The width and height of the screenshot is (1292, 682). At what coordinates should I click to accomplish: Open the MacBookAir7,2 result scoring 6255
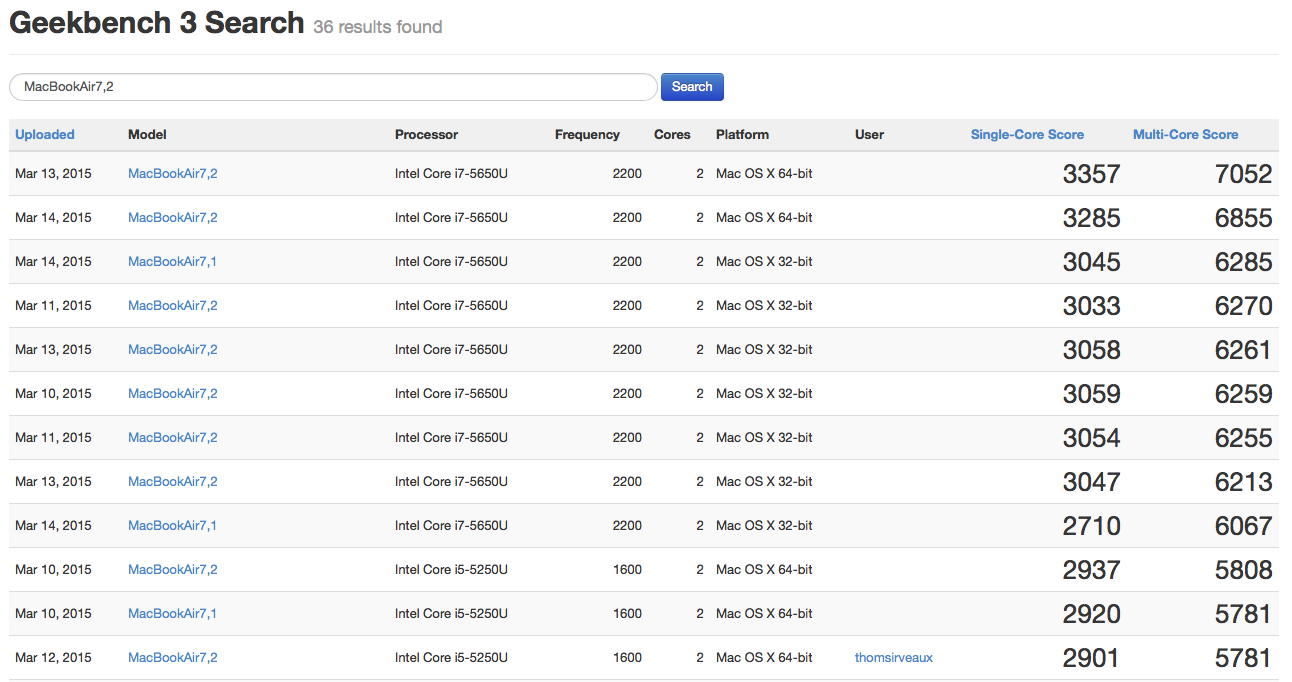tap(173, 437)
